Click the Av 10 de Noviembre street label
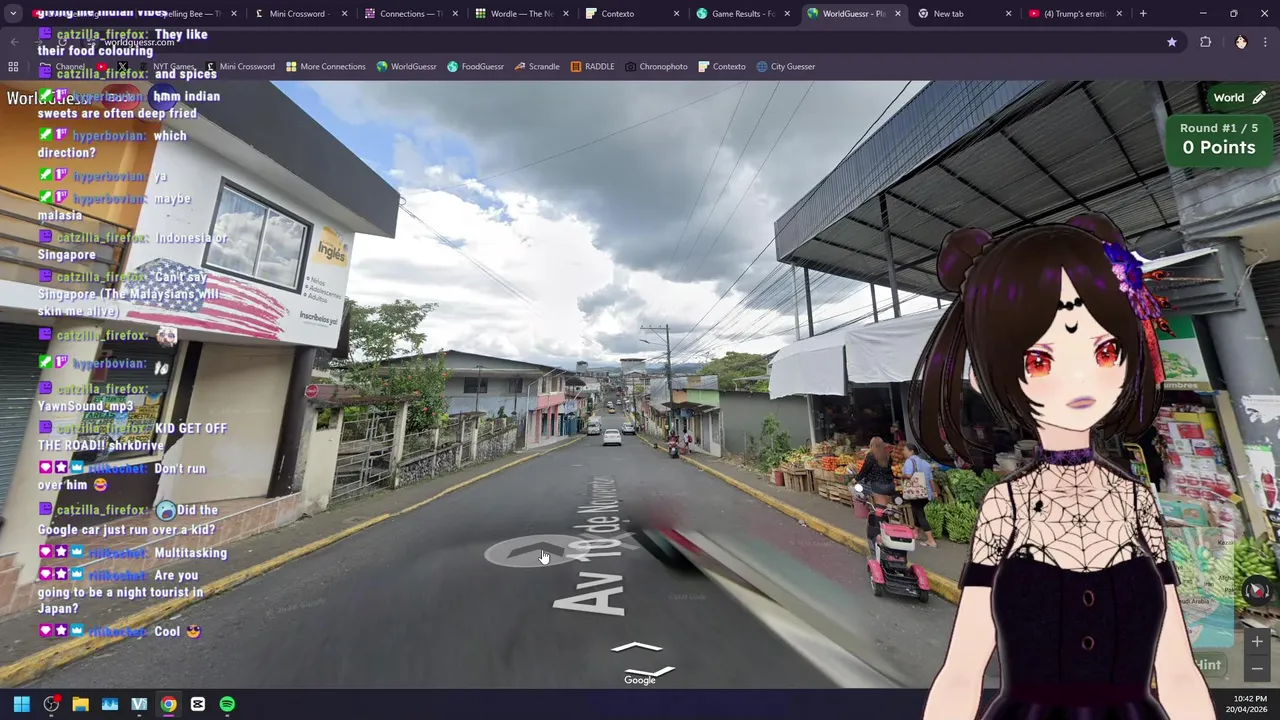Viewport: 1280px width, 720px height. point(592,545)
